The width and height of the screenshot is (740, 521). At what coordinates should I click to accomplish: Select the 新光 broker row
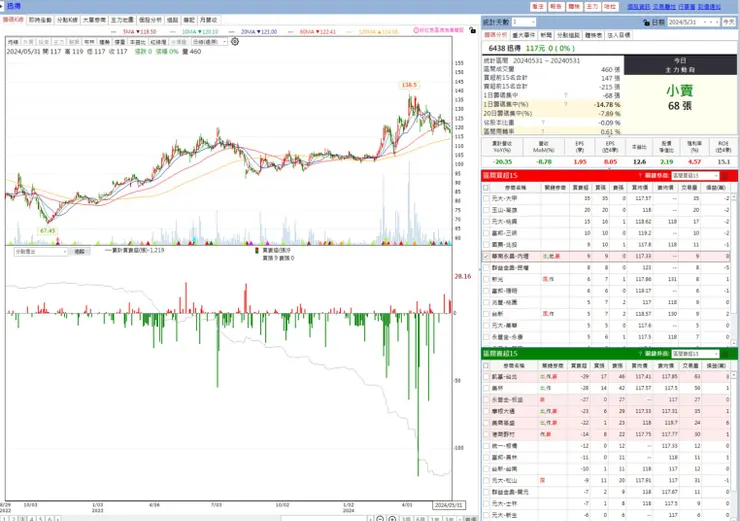tap(606, 279)
